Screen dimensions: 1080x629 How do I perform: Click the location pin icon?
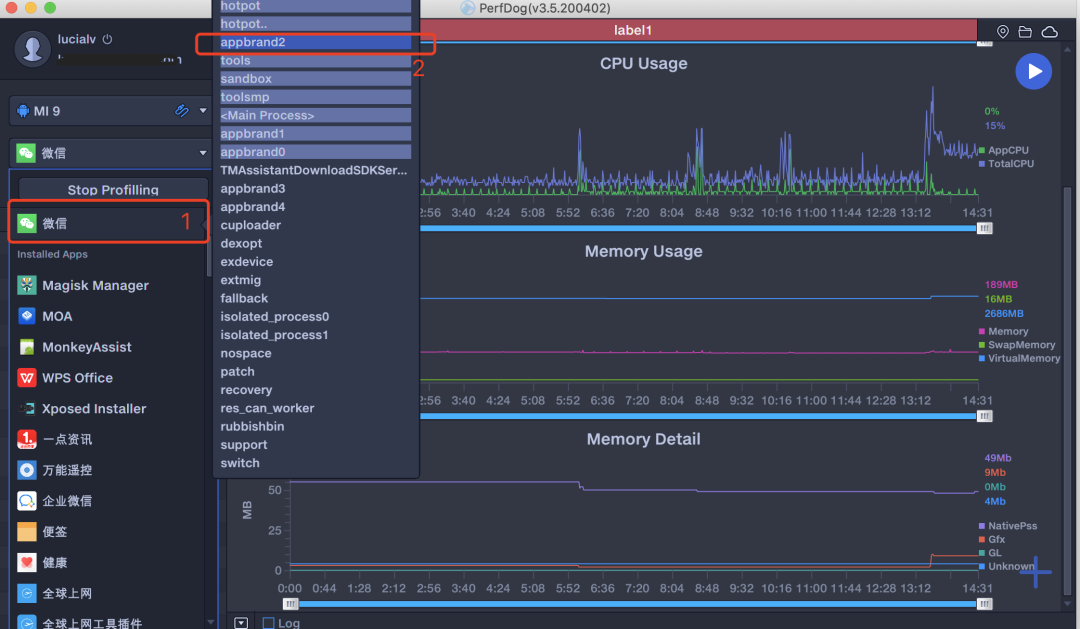pos(1003,32)
